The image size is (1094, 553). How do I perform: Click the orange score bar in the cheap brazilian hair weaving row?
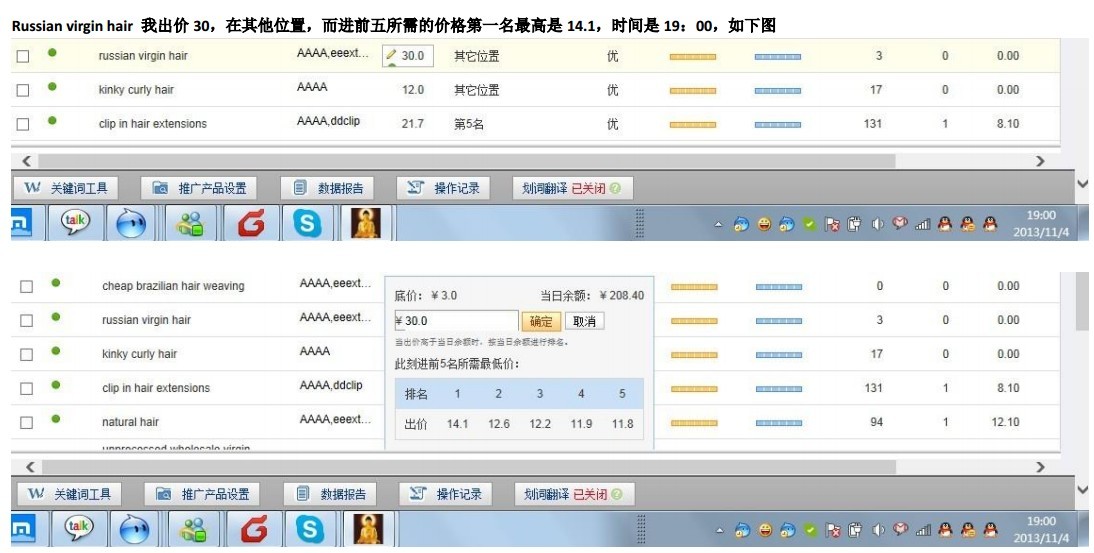tap(694, 287)
